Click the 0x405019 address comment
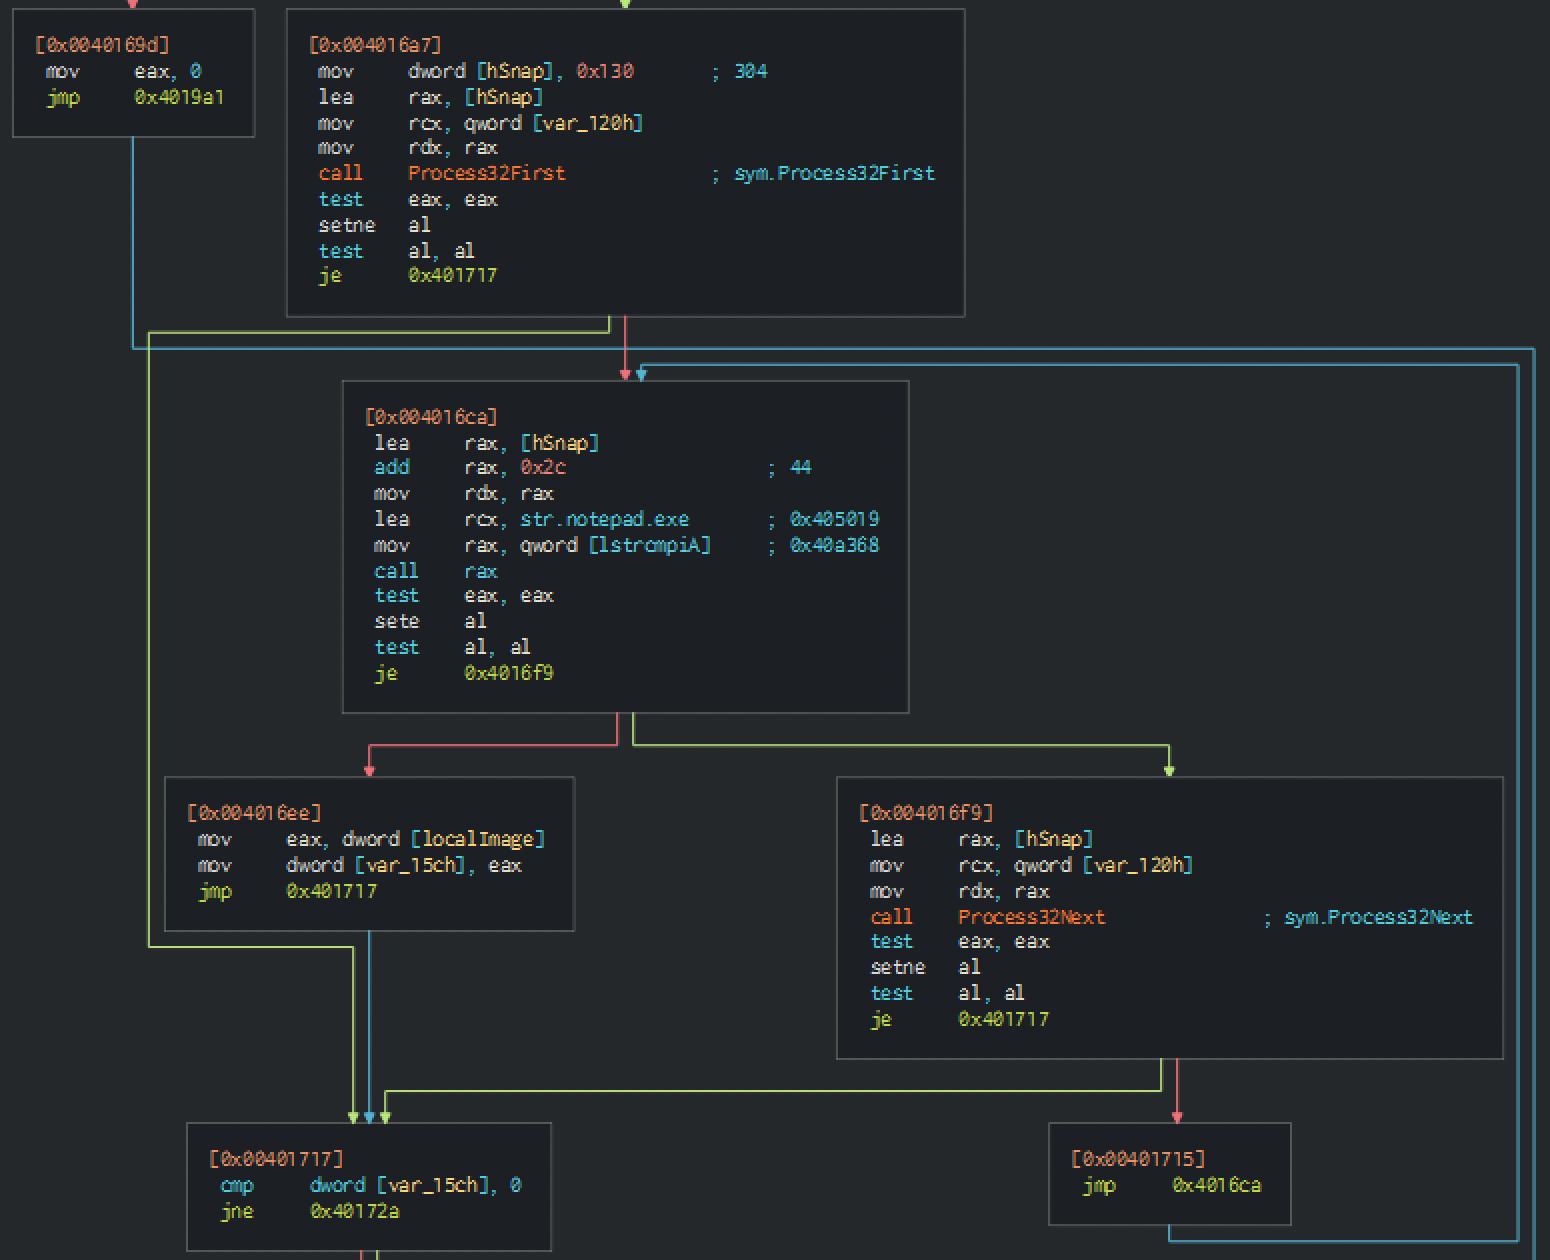 point(834,519)
